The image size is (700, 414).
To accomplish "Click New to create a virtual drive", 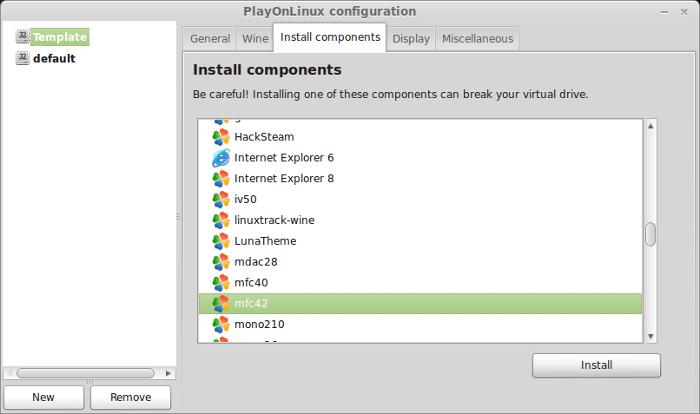I will pos(43,397).
